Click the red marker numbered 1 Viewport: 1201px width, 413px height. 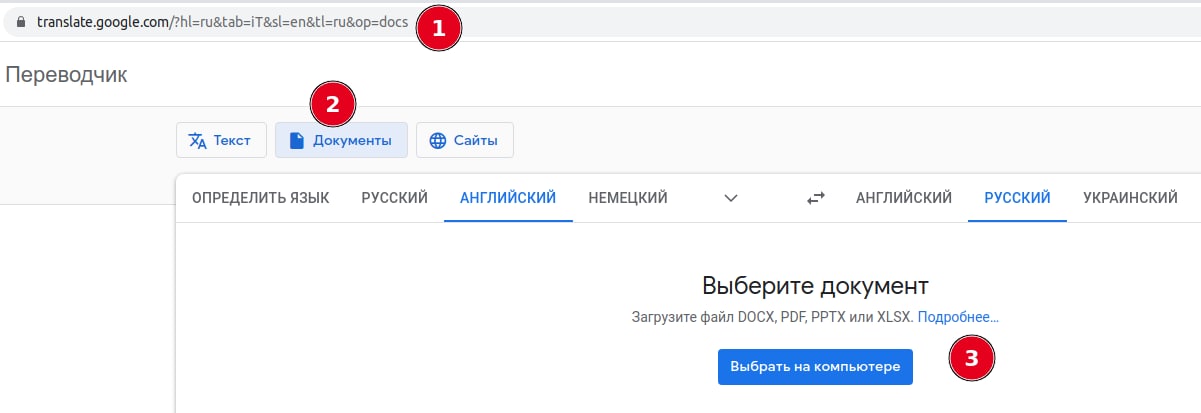(x=438, y=29)
